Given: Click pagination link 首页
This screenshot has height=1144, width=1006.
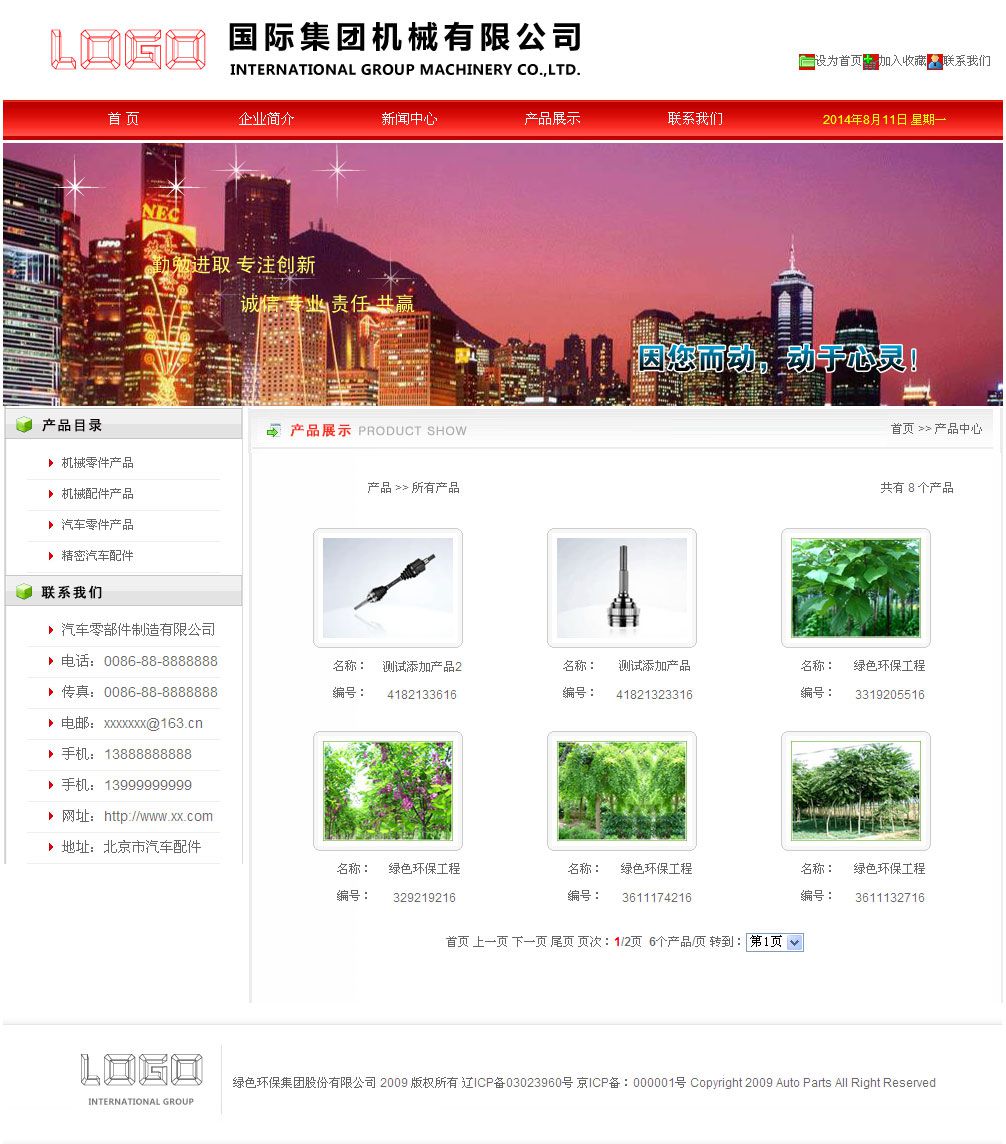Looking at the screenshot, I should tap(457, 942).
